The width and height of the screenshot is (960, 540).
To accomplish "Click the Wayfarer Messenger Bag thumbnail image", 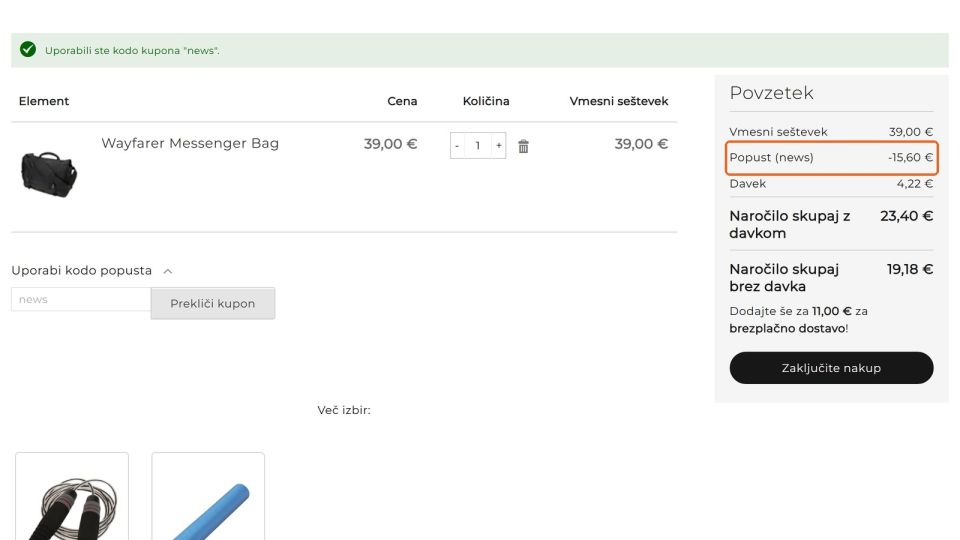I will tap(49, 174).
